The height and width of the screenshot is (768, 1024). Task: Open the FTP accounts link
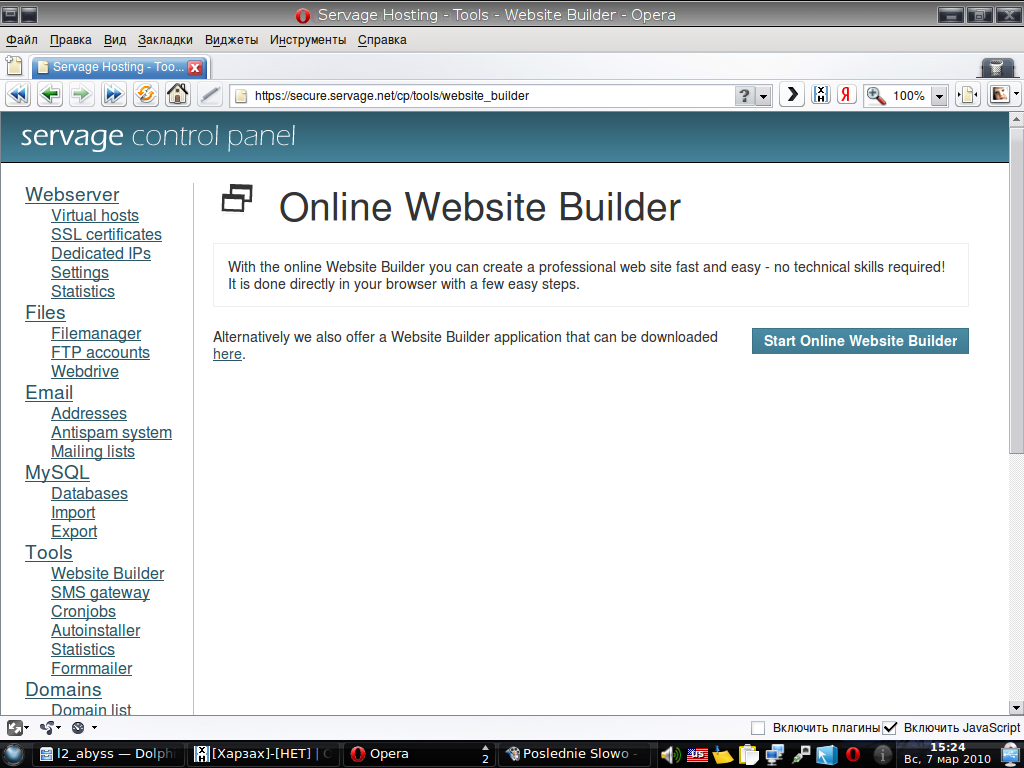point(101,353)
